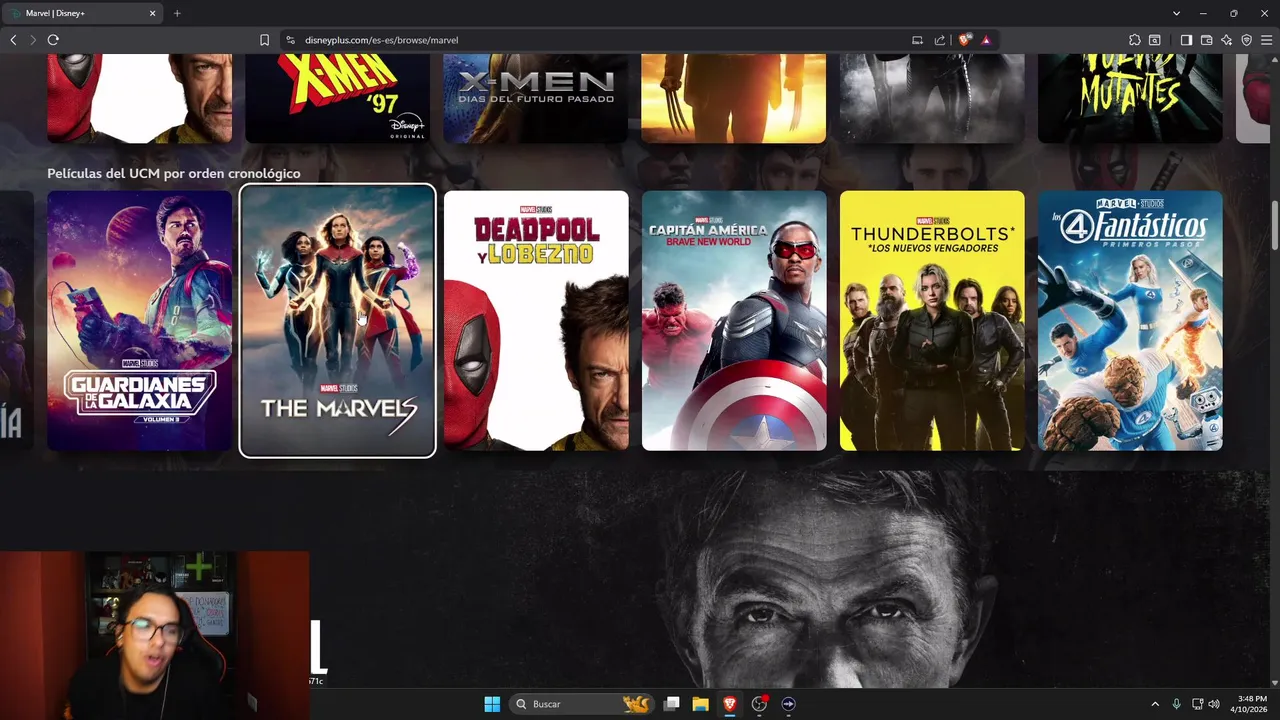Click the tab search toolbar icon
This screenshot has width=1280, height=720.
click(1155, 40)
